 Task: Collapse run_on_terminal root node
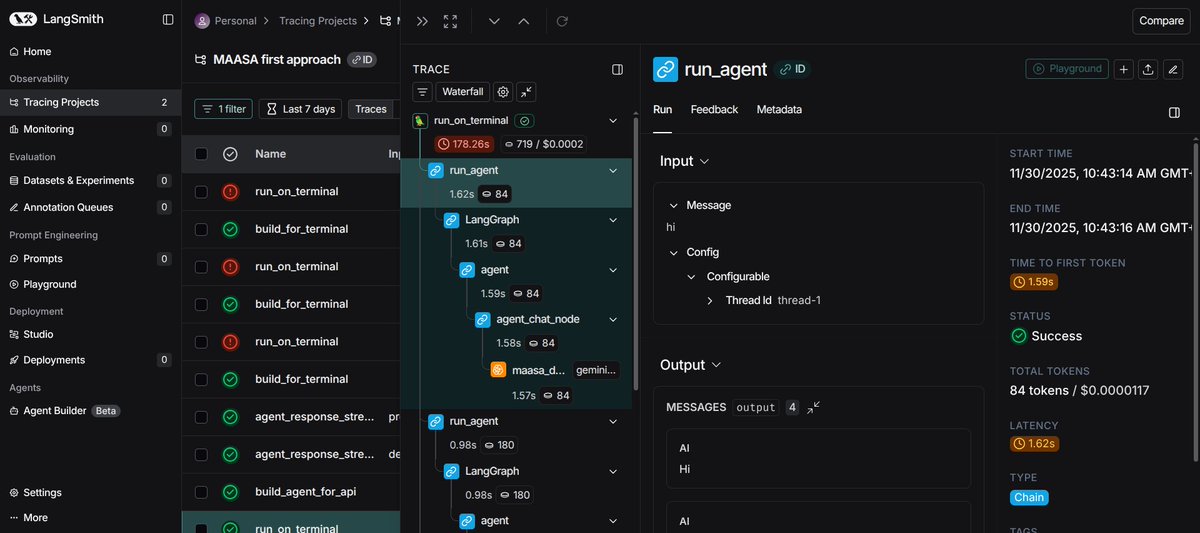612,120
